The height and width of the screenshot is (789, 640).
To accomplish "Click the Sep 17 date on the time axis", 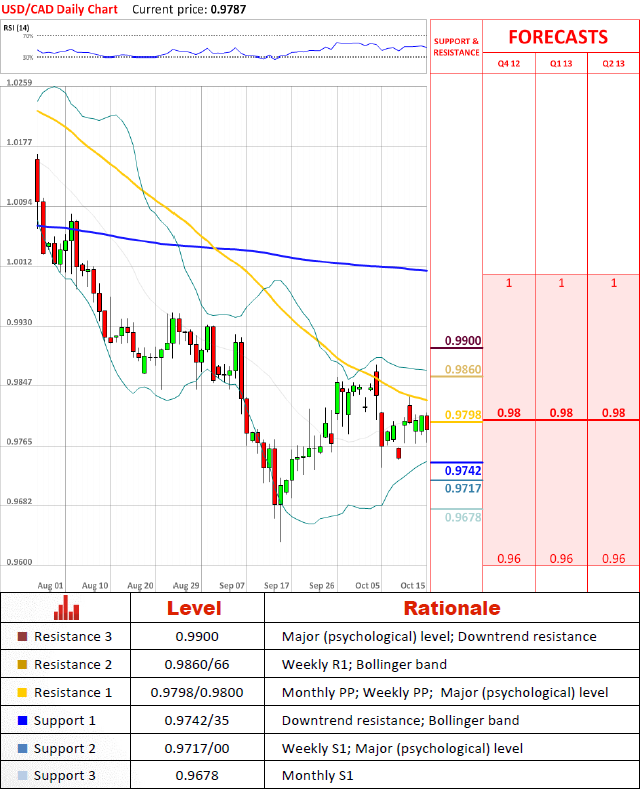I will (x=277, y=584).
